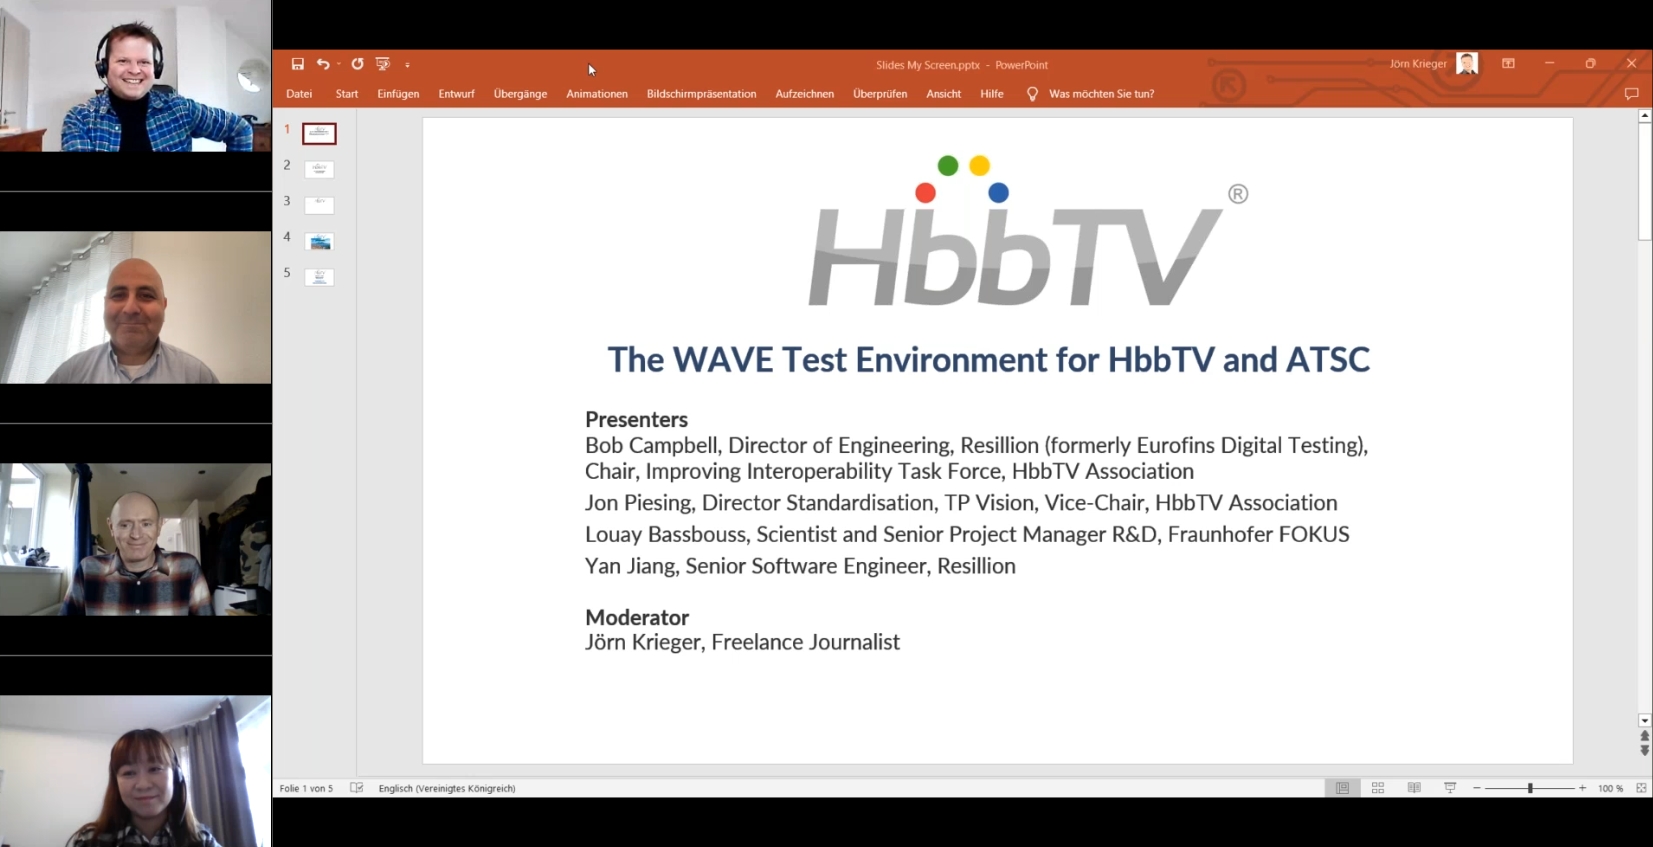
Task: Switch to reading view in status bar
Action: tap(1414, 788)
